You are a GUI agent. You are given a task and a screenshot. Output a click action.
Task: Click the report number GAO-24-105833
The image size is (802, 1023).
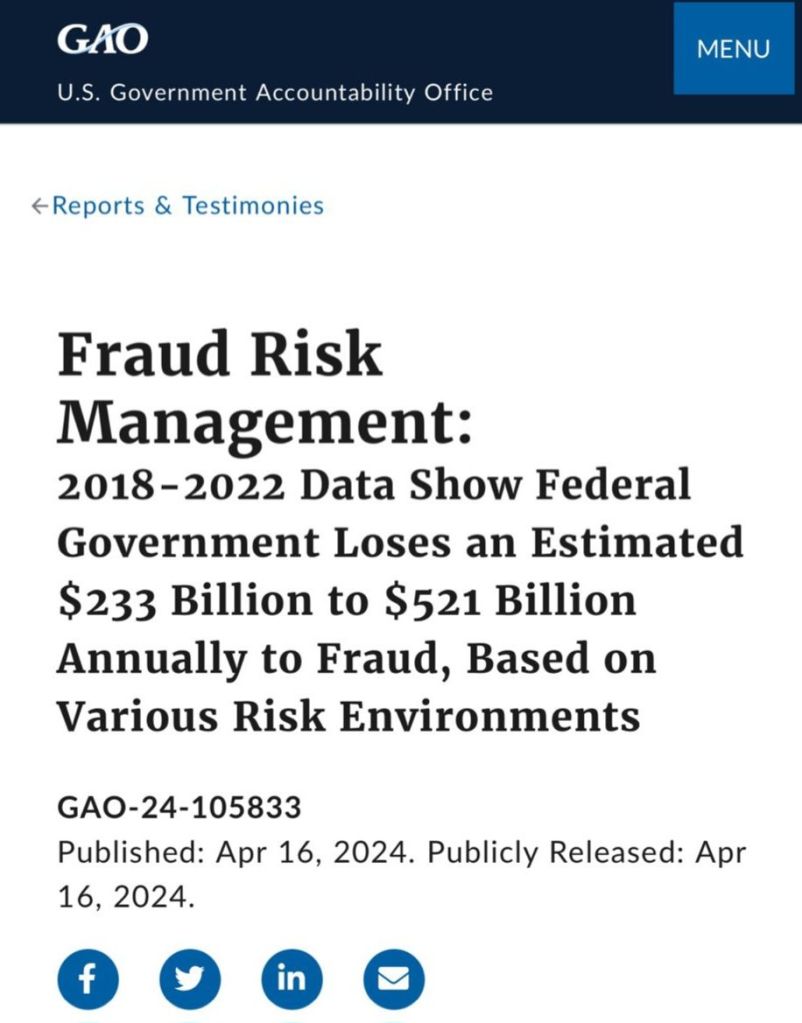coord(179,806)
